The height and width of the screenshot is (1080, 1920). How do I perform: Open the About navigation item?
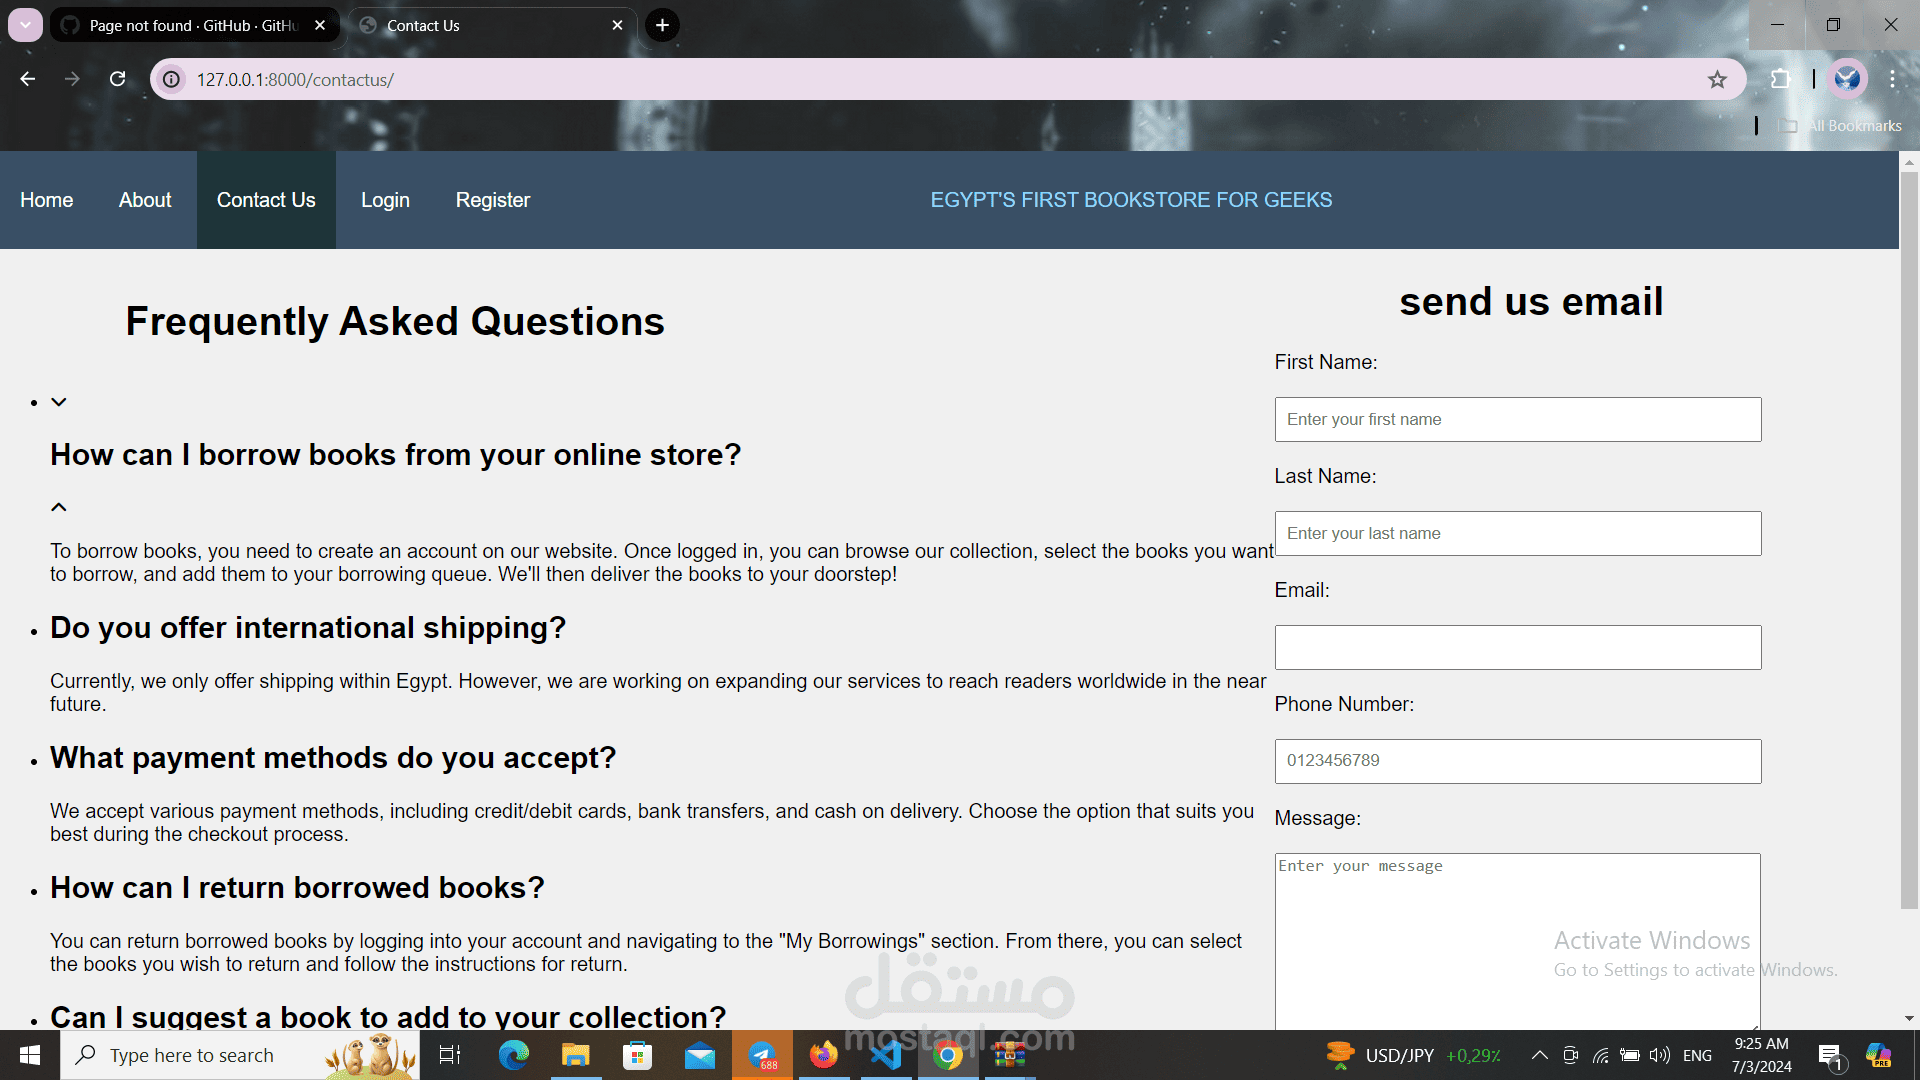[145, 200]
